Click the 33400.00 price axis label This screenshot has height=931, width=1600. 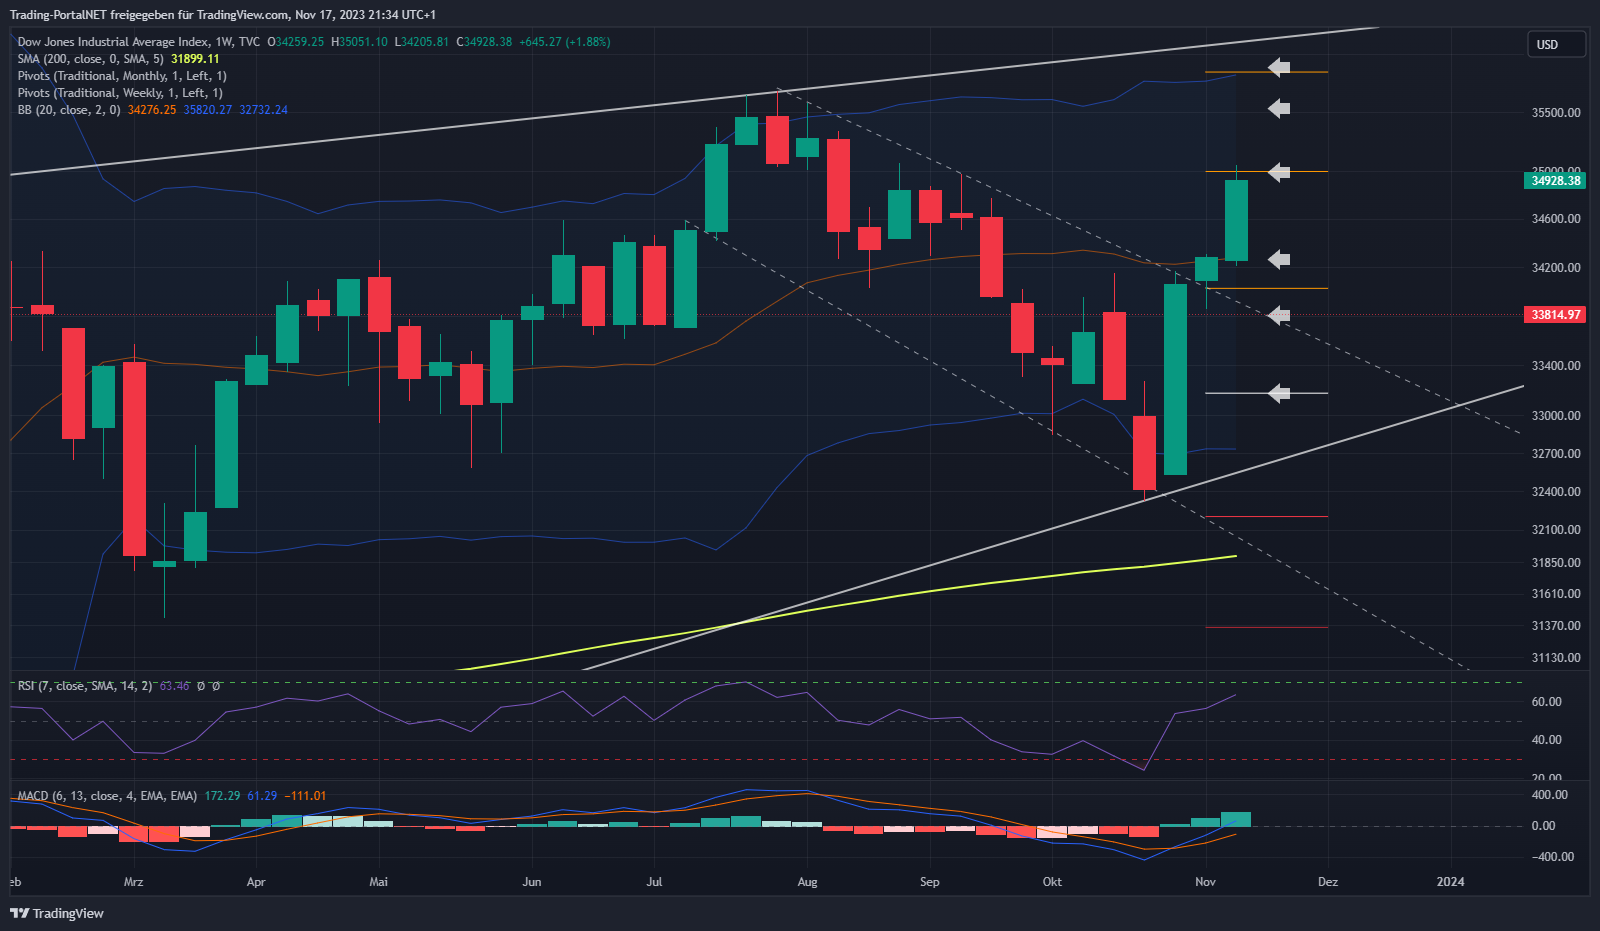1556,366
